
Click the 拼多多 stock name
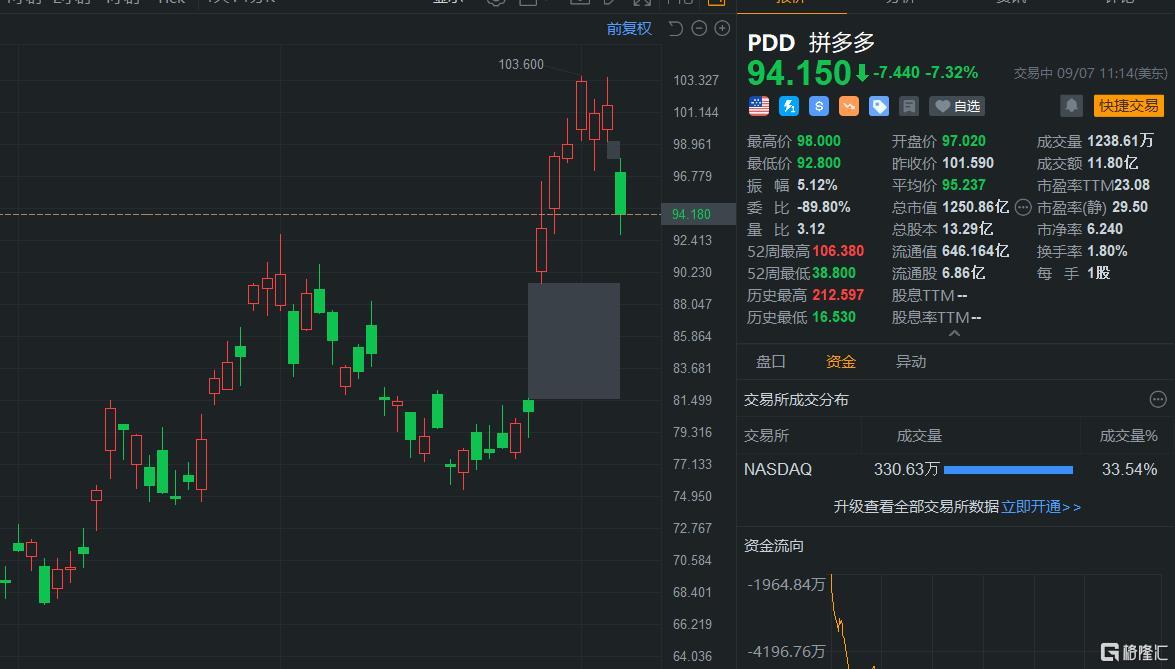842,43
